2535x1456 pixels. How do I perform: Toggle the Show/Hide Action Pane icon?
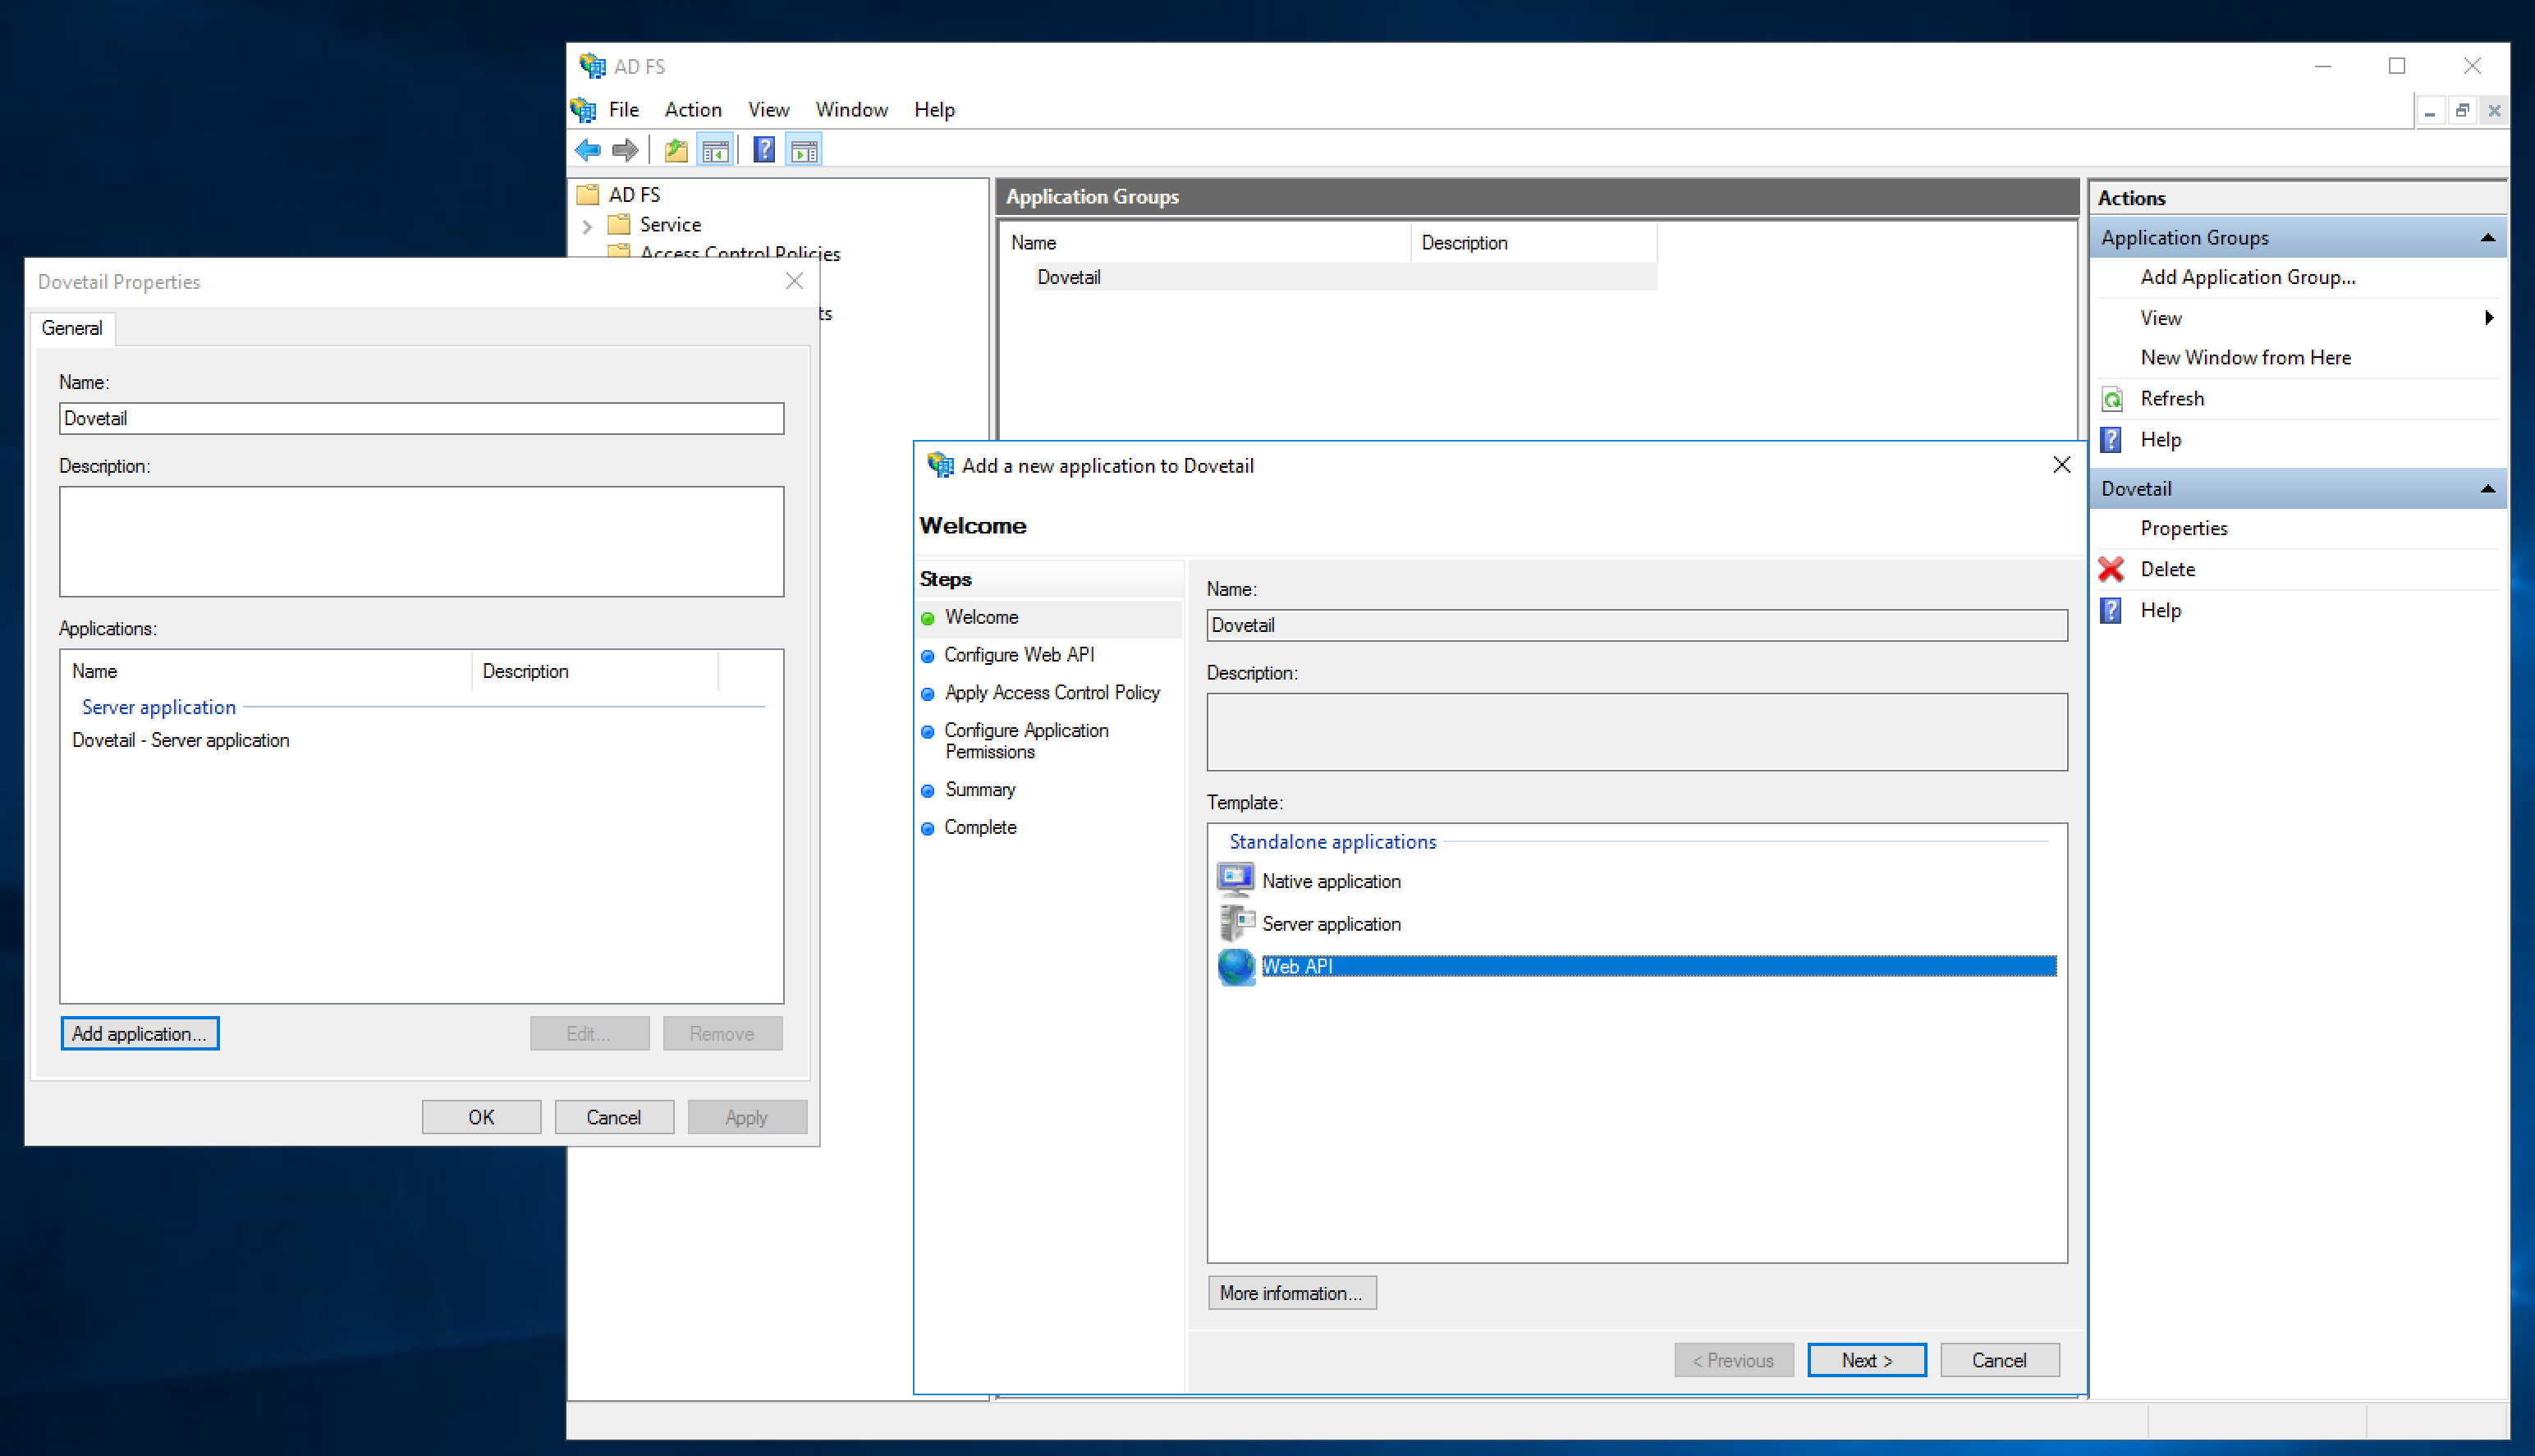pos(804,150)
